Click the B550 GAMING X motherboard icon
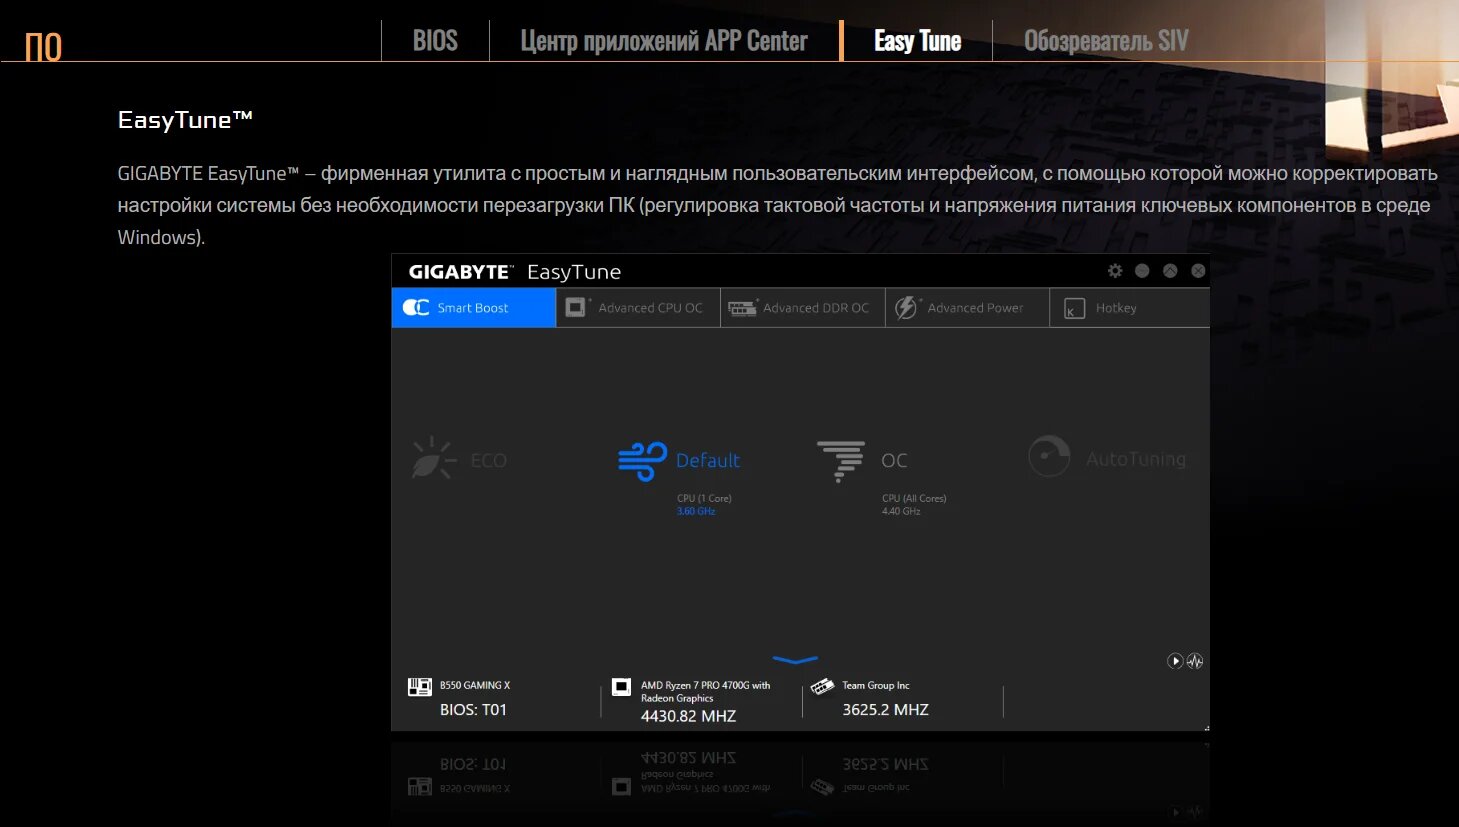Viewport: 1459px width, 827px height. 420,687
